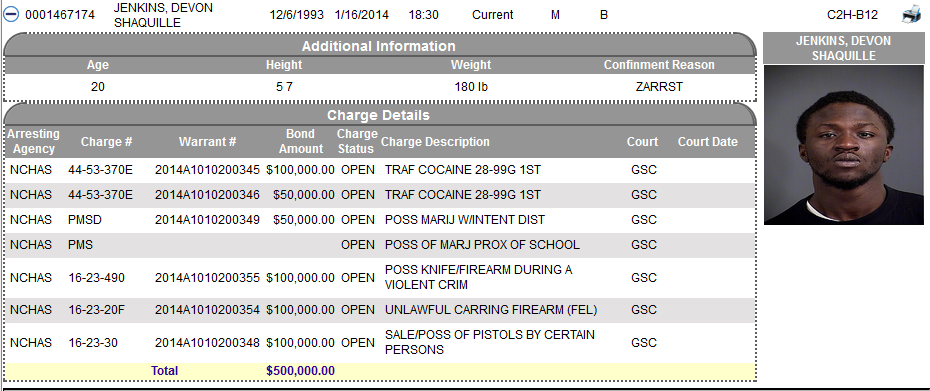Click the Charge Description column header

click(435, 142)
